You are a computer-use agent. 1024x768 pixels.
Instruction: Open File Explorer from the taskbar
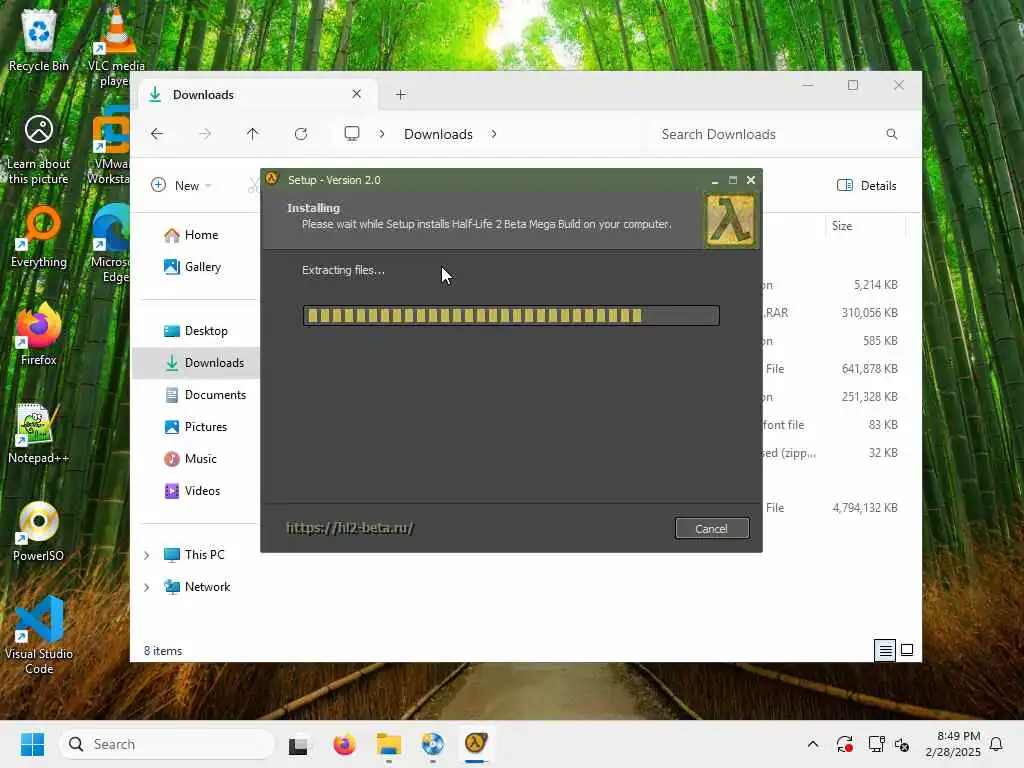389,744
